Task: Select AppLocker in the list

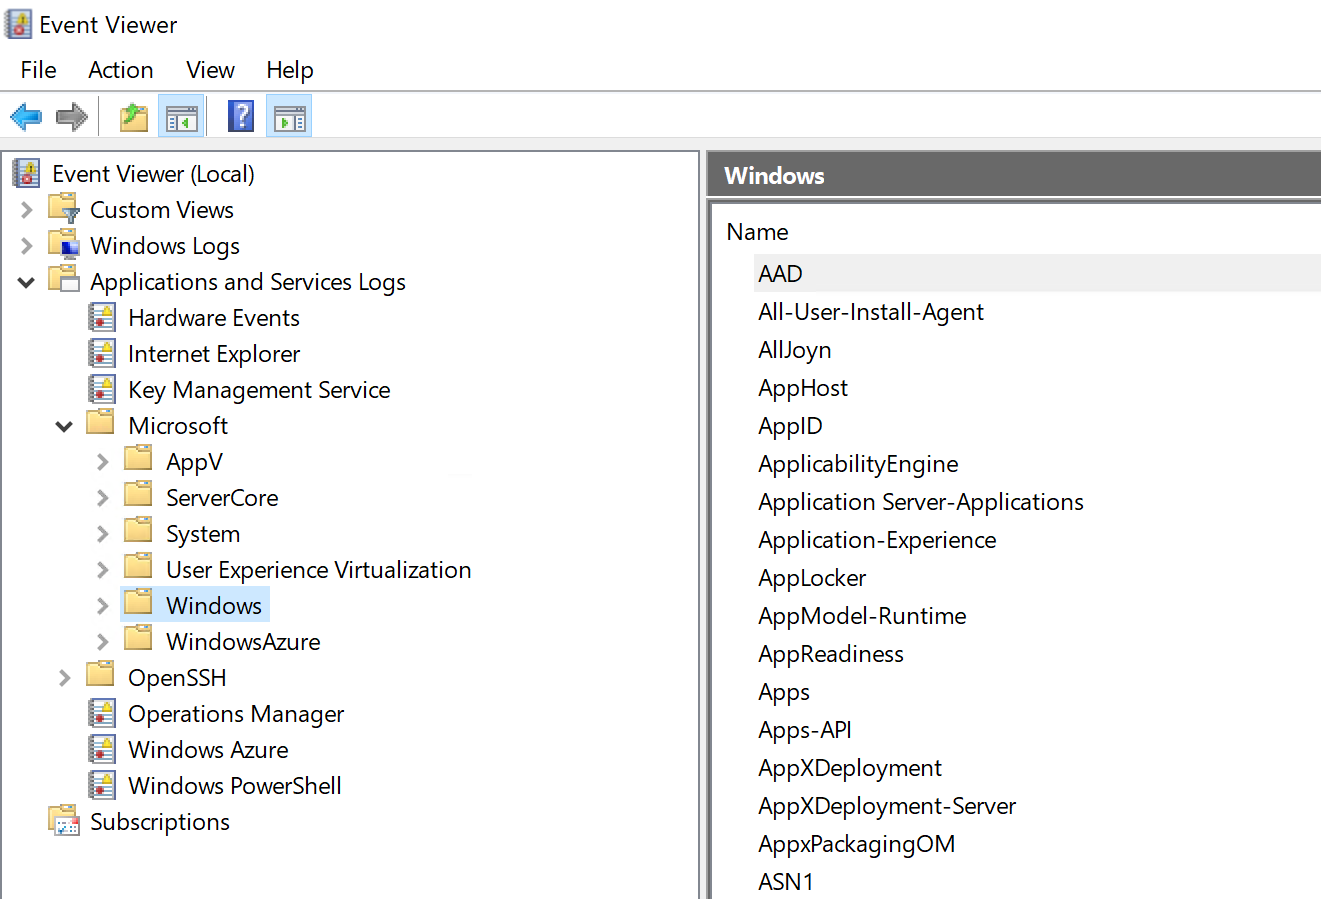Action: pos(812,578)
